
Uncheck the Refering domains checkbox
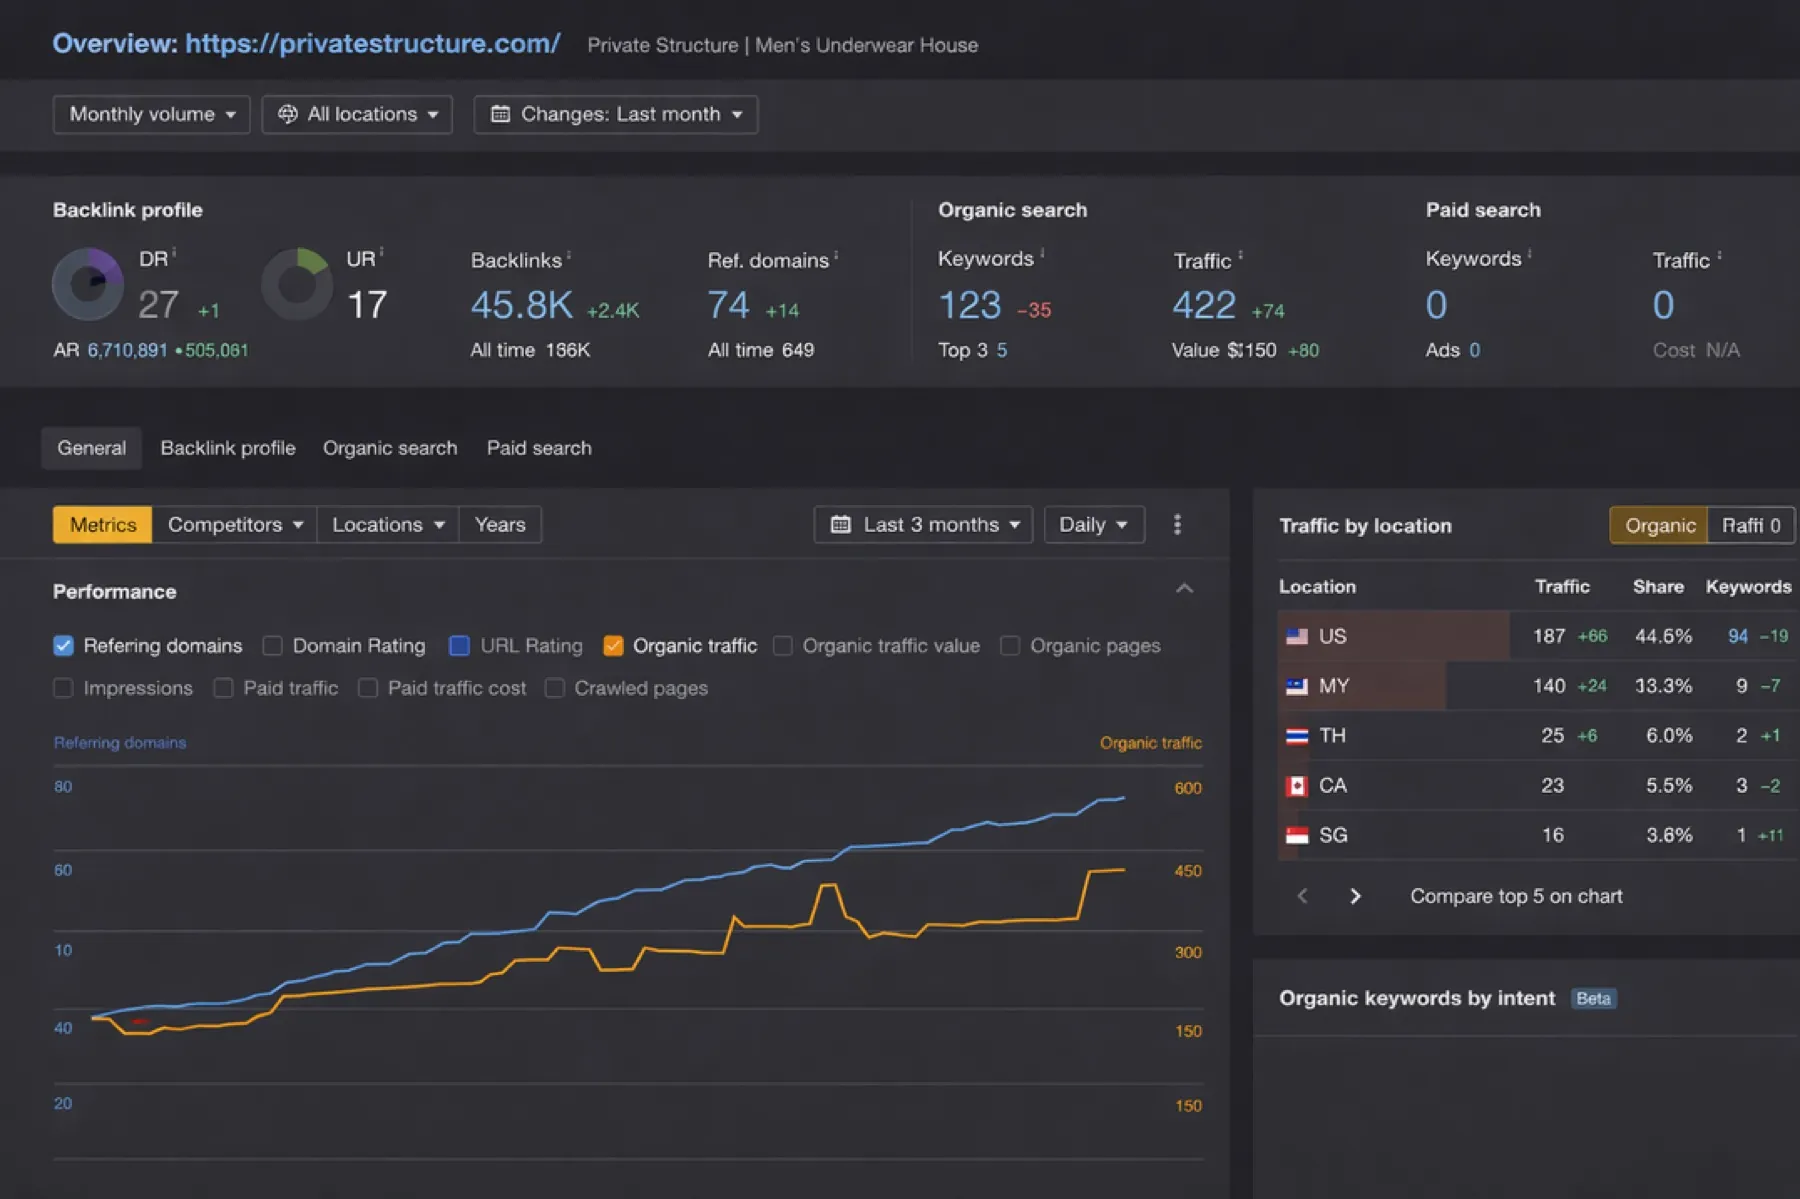(x=63, y=646)
